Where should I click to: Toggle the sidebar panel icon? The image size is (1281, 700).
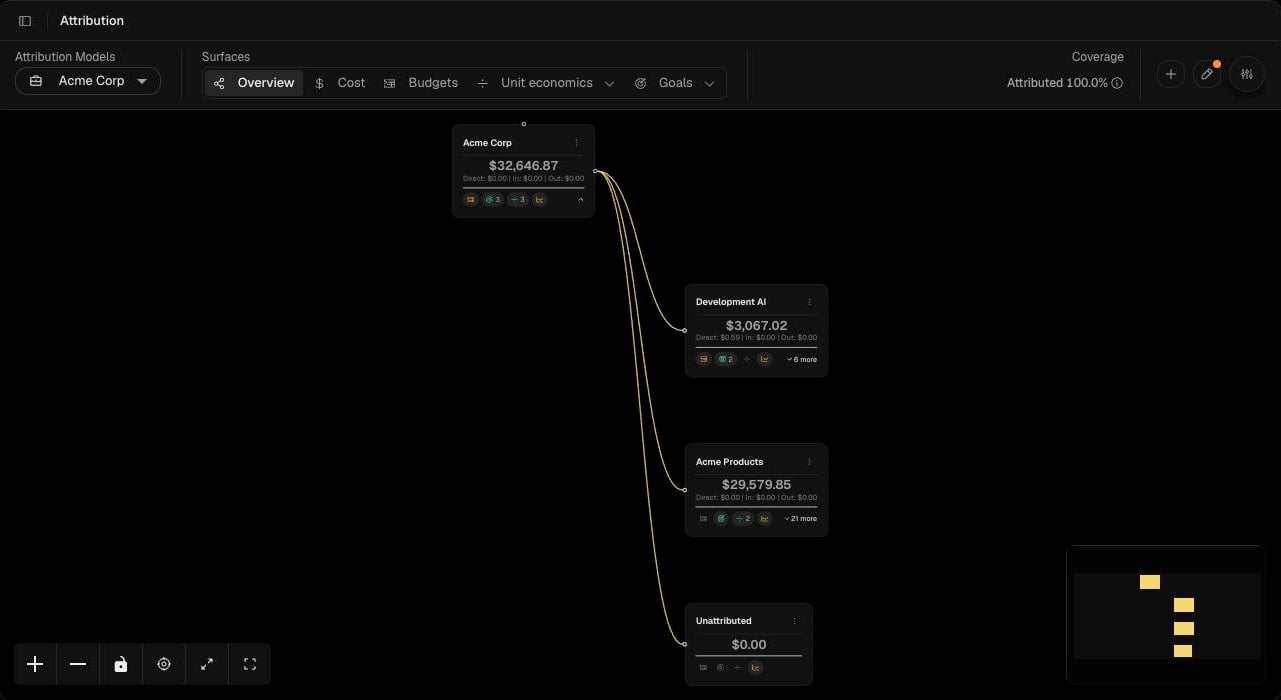click(25, 20)
